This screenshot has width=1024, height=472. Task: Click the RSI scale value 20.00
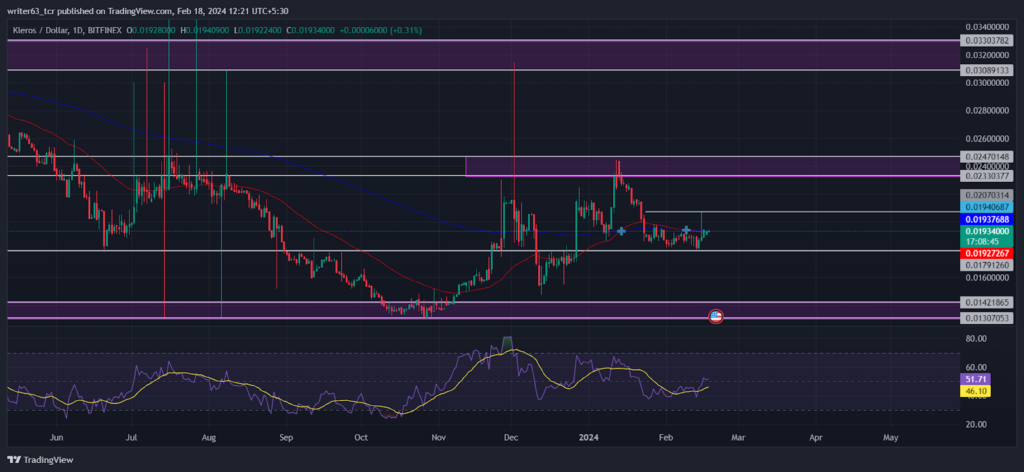975,424
